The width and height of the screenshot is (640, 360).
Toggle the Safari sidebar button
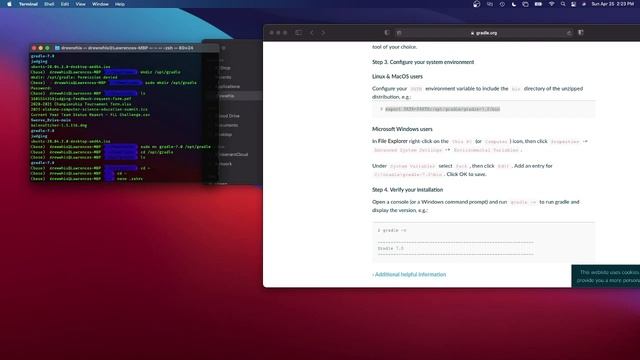[x=298, y=33]
